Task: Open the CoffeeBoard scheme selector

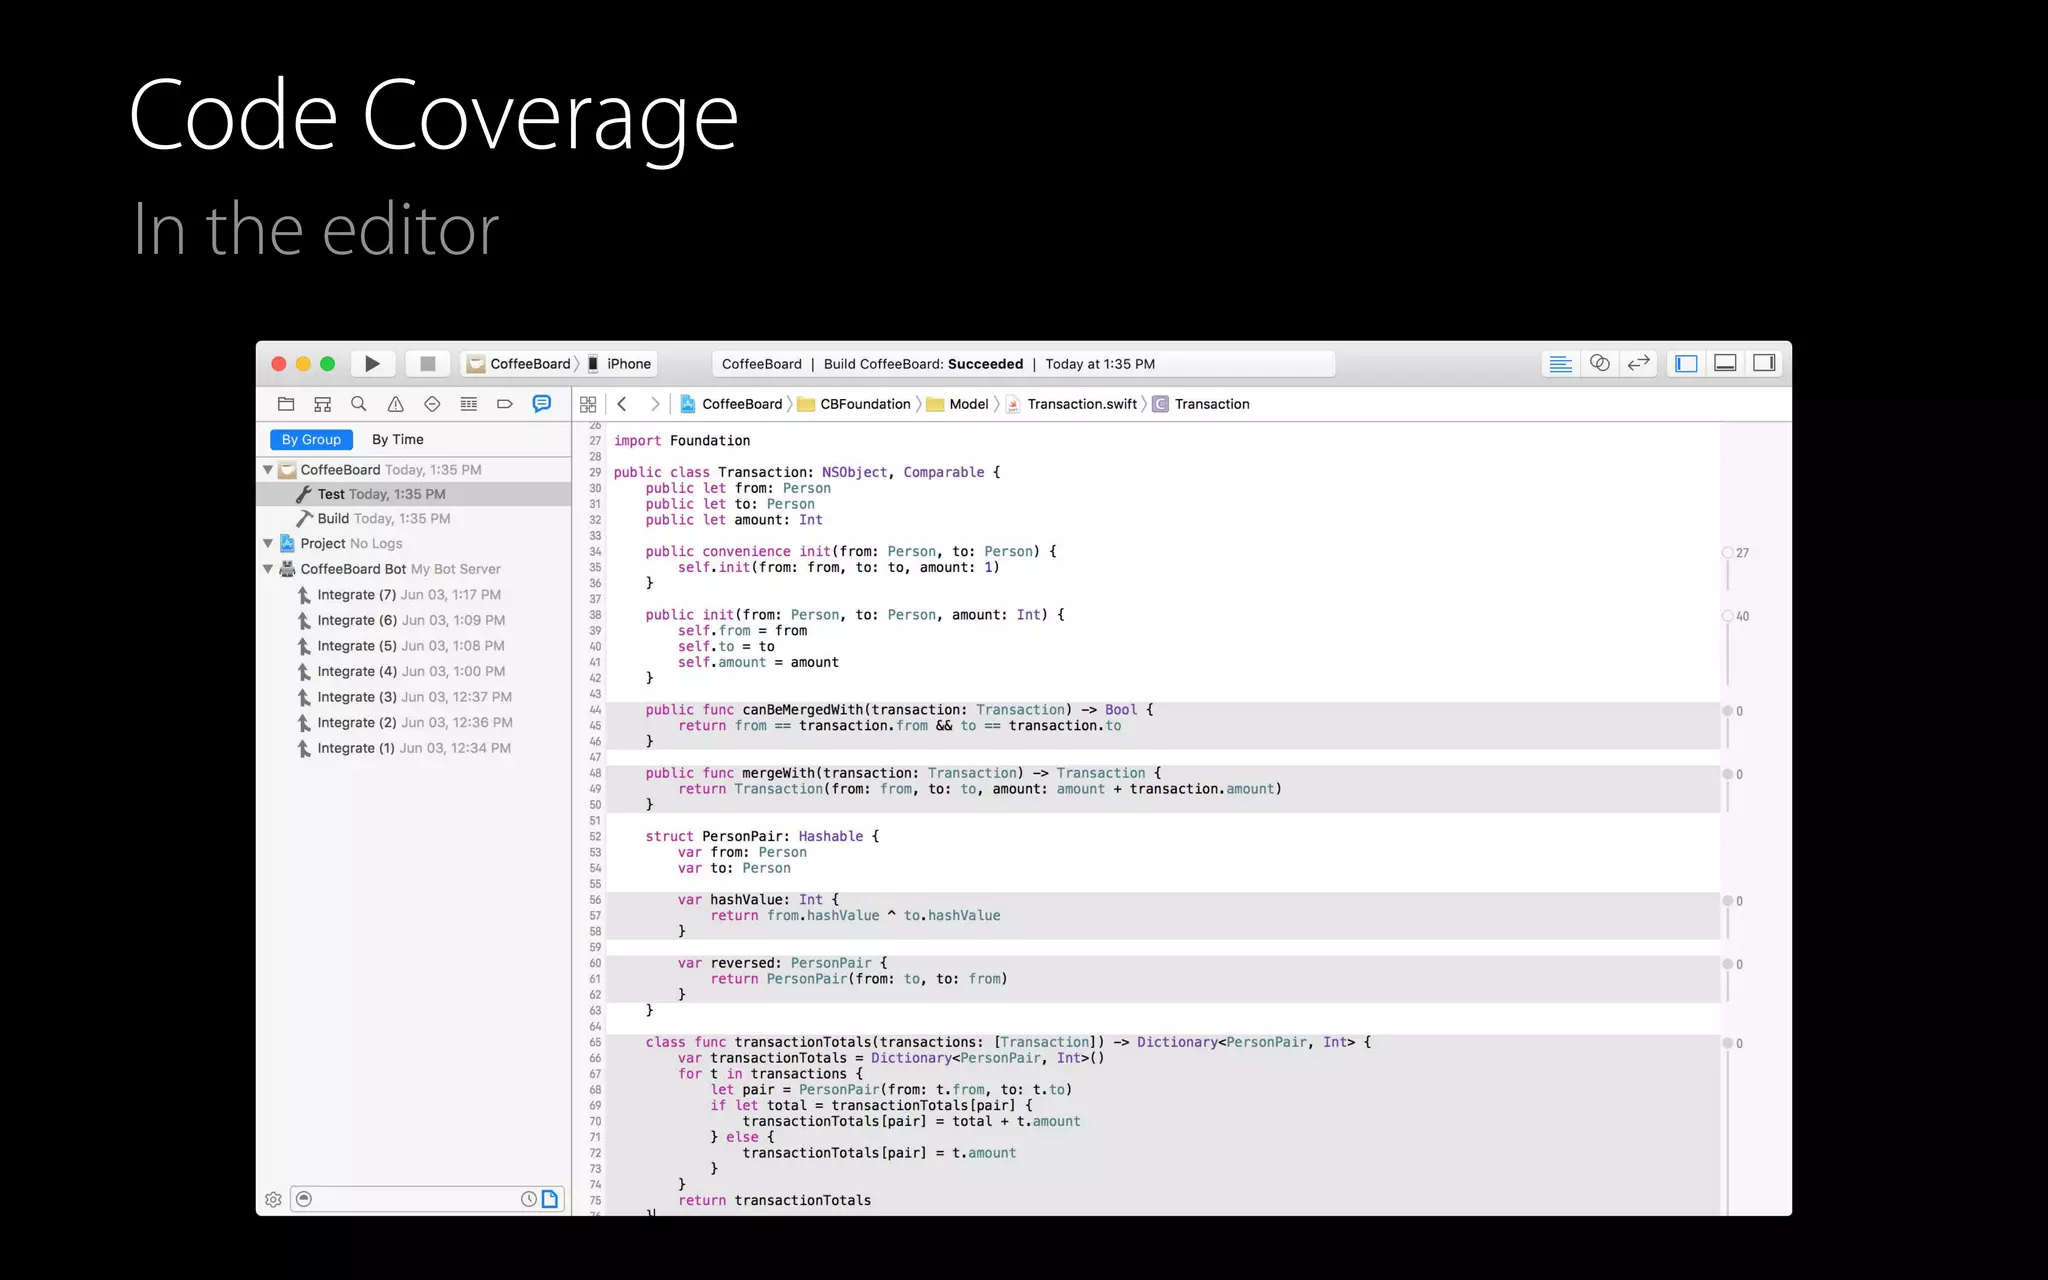Action: (520, 364)
